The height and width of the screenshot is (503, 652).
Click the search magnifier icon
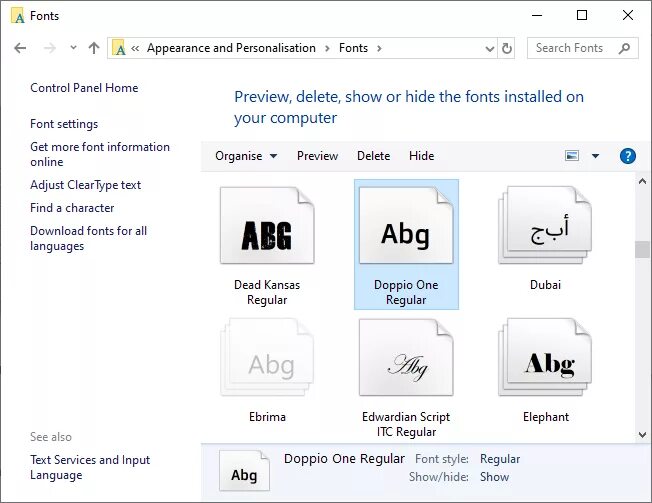coord(624,48)
